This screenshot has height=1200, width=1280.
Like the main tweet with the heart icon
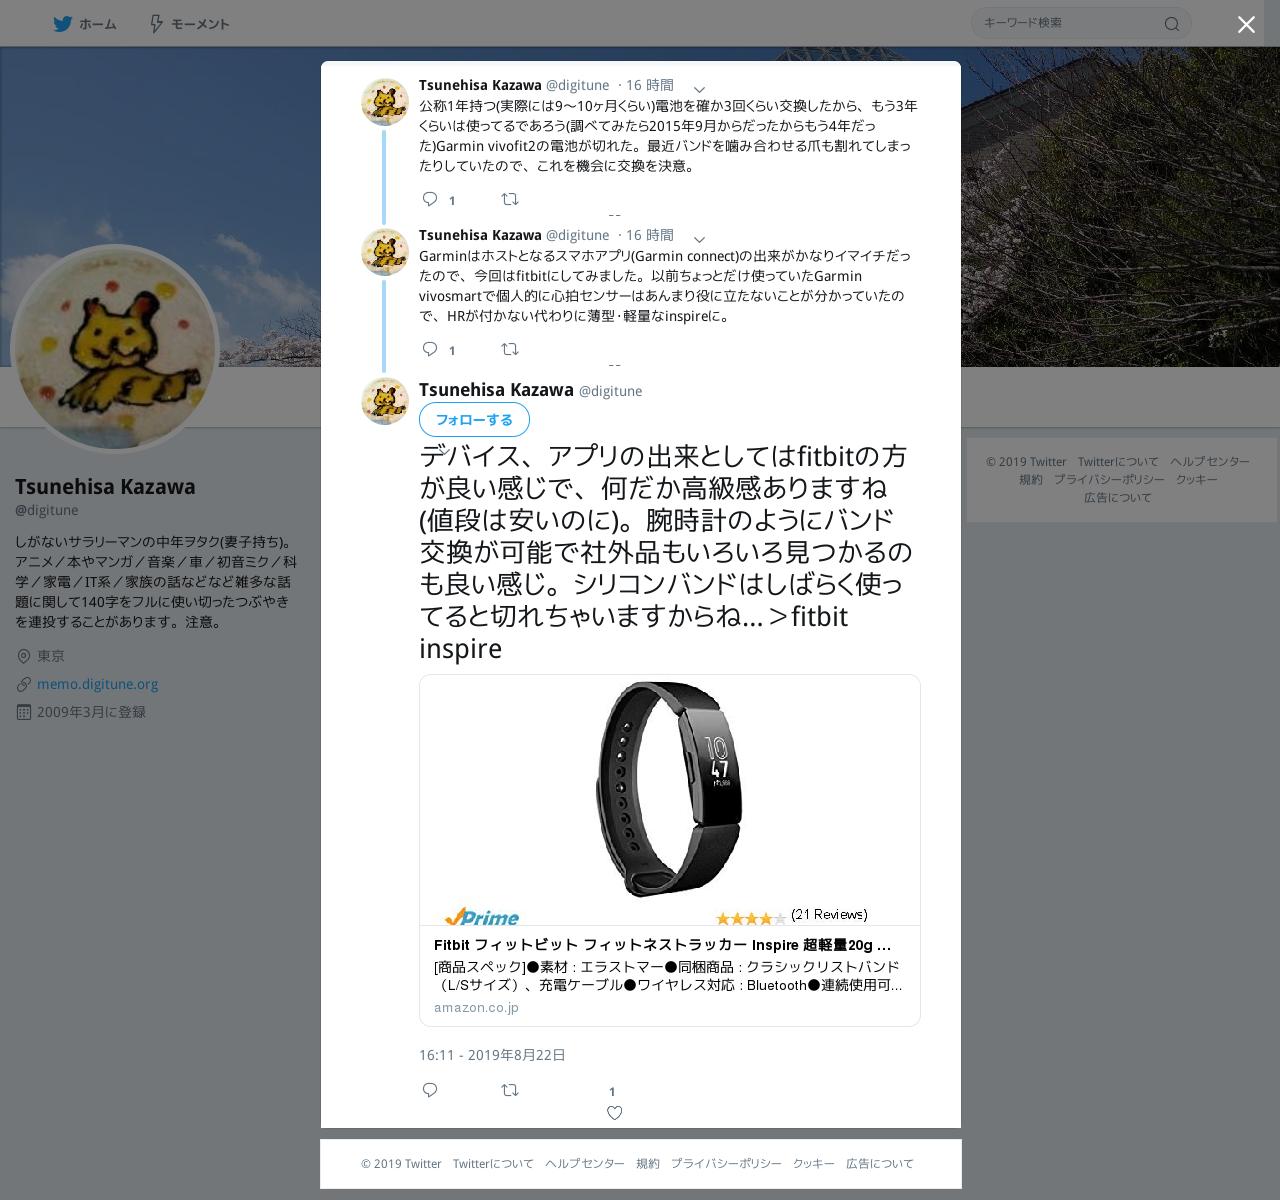614,1113
